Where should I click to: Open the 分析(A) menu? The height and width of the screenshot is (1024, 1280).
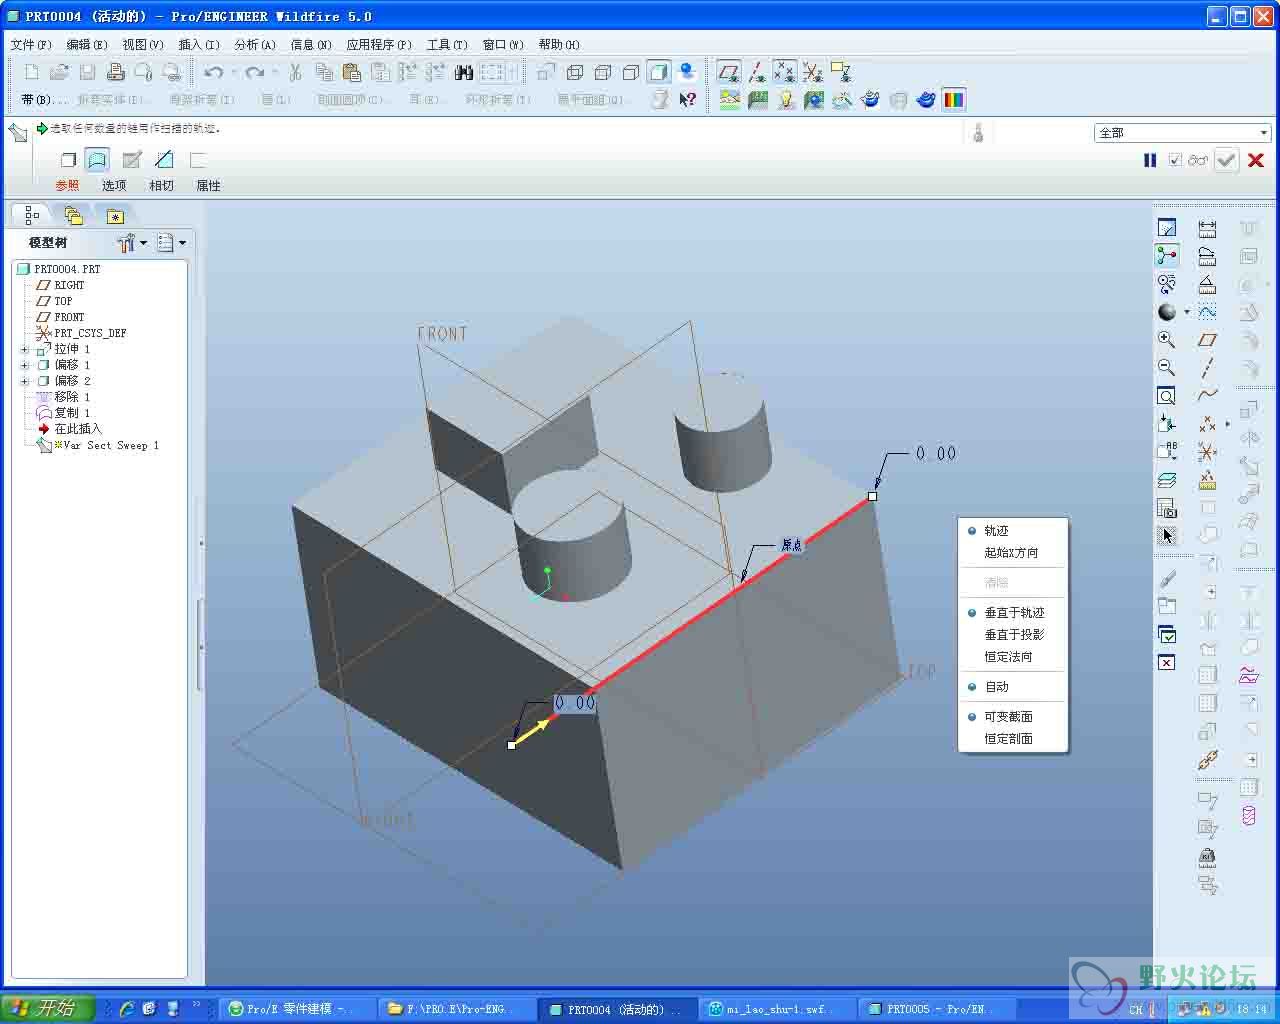pyautogui.click(x=255, y=44)
